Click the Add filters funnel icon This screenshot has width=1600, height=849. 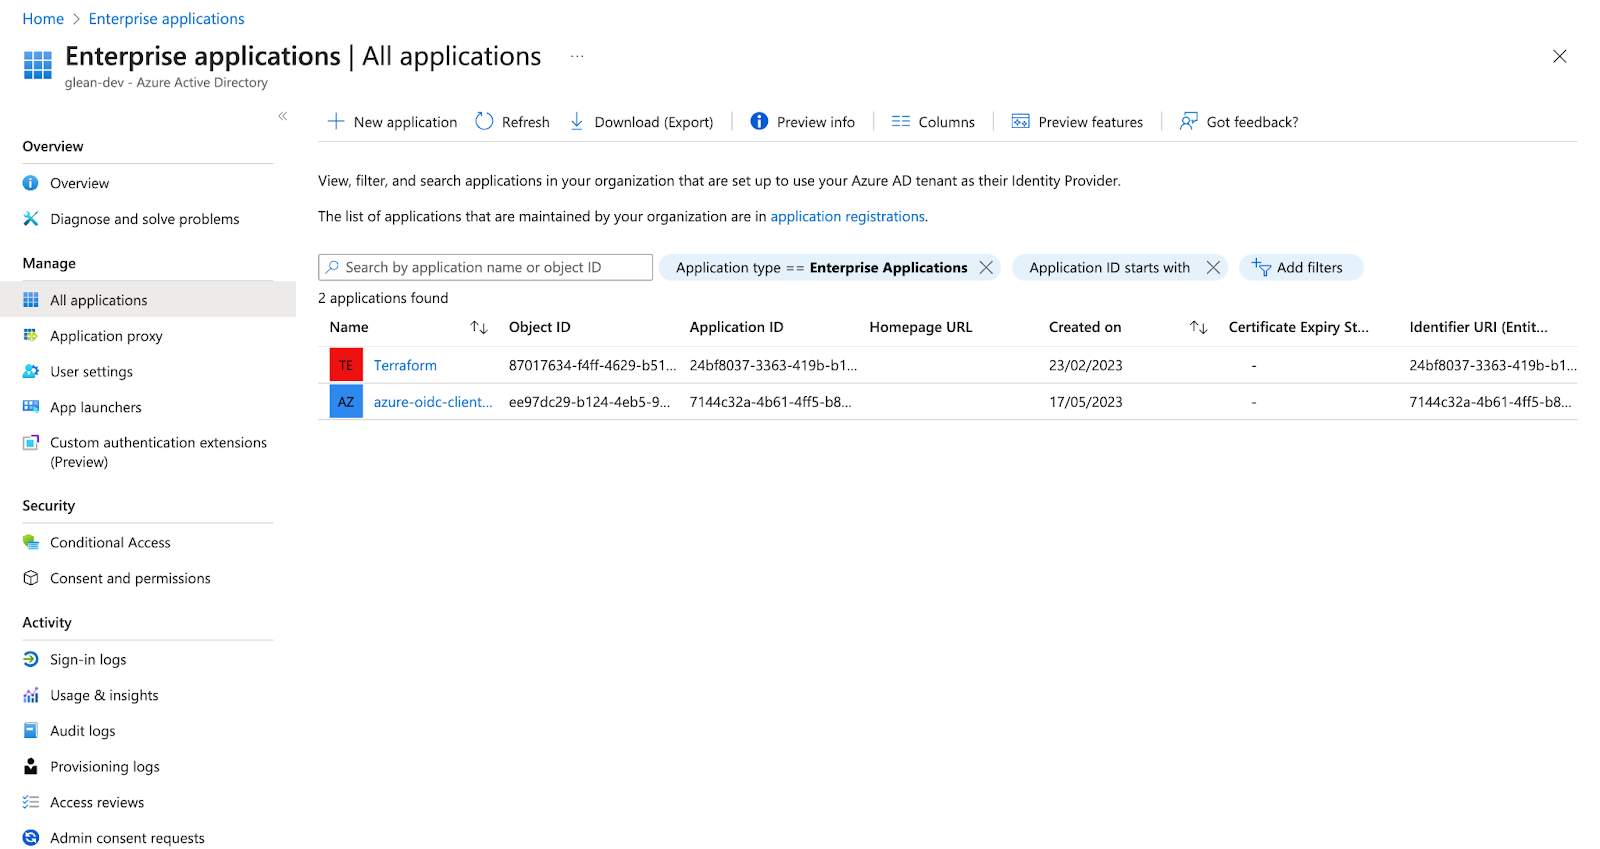point(1261,267)
